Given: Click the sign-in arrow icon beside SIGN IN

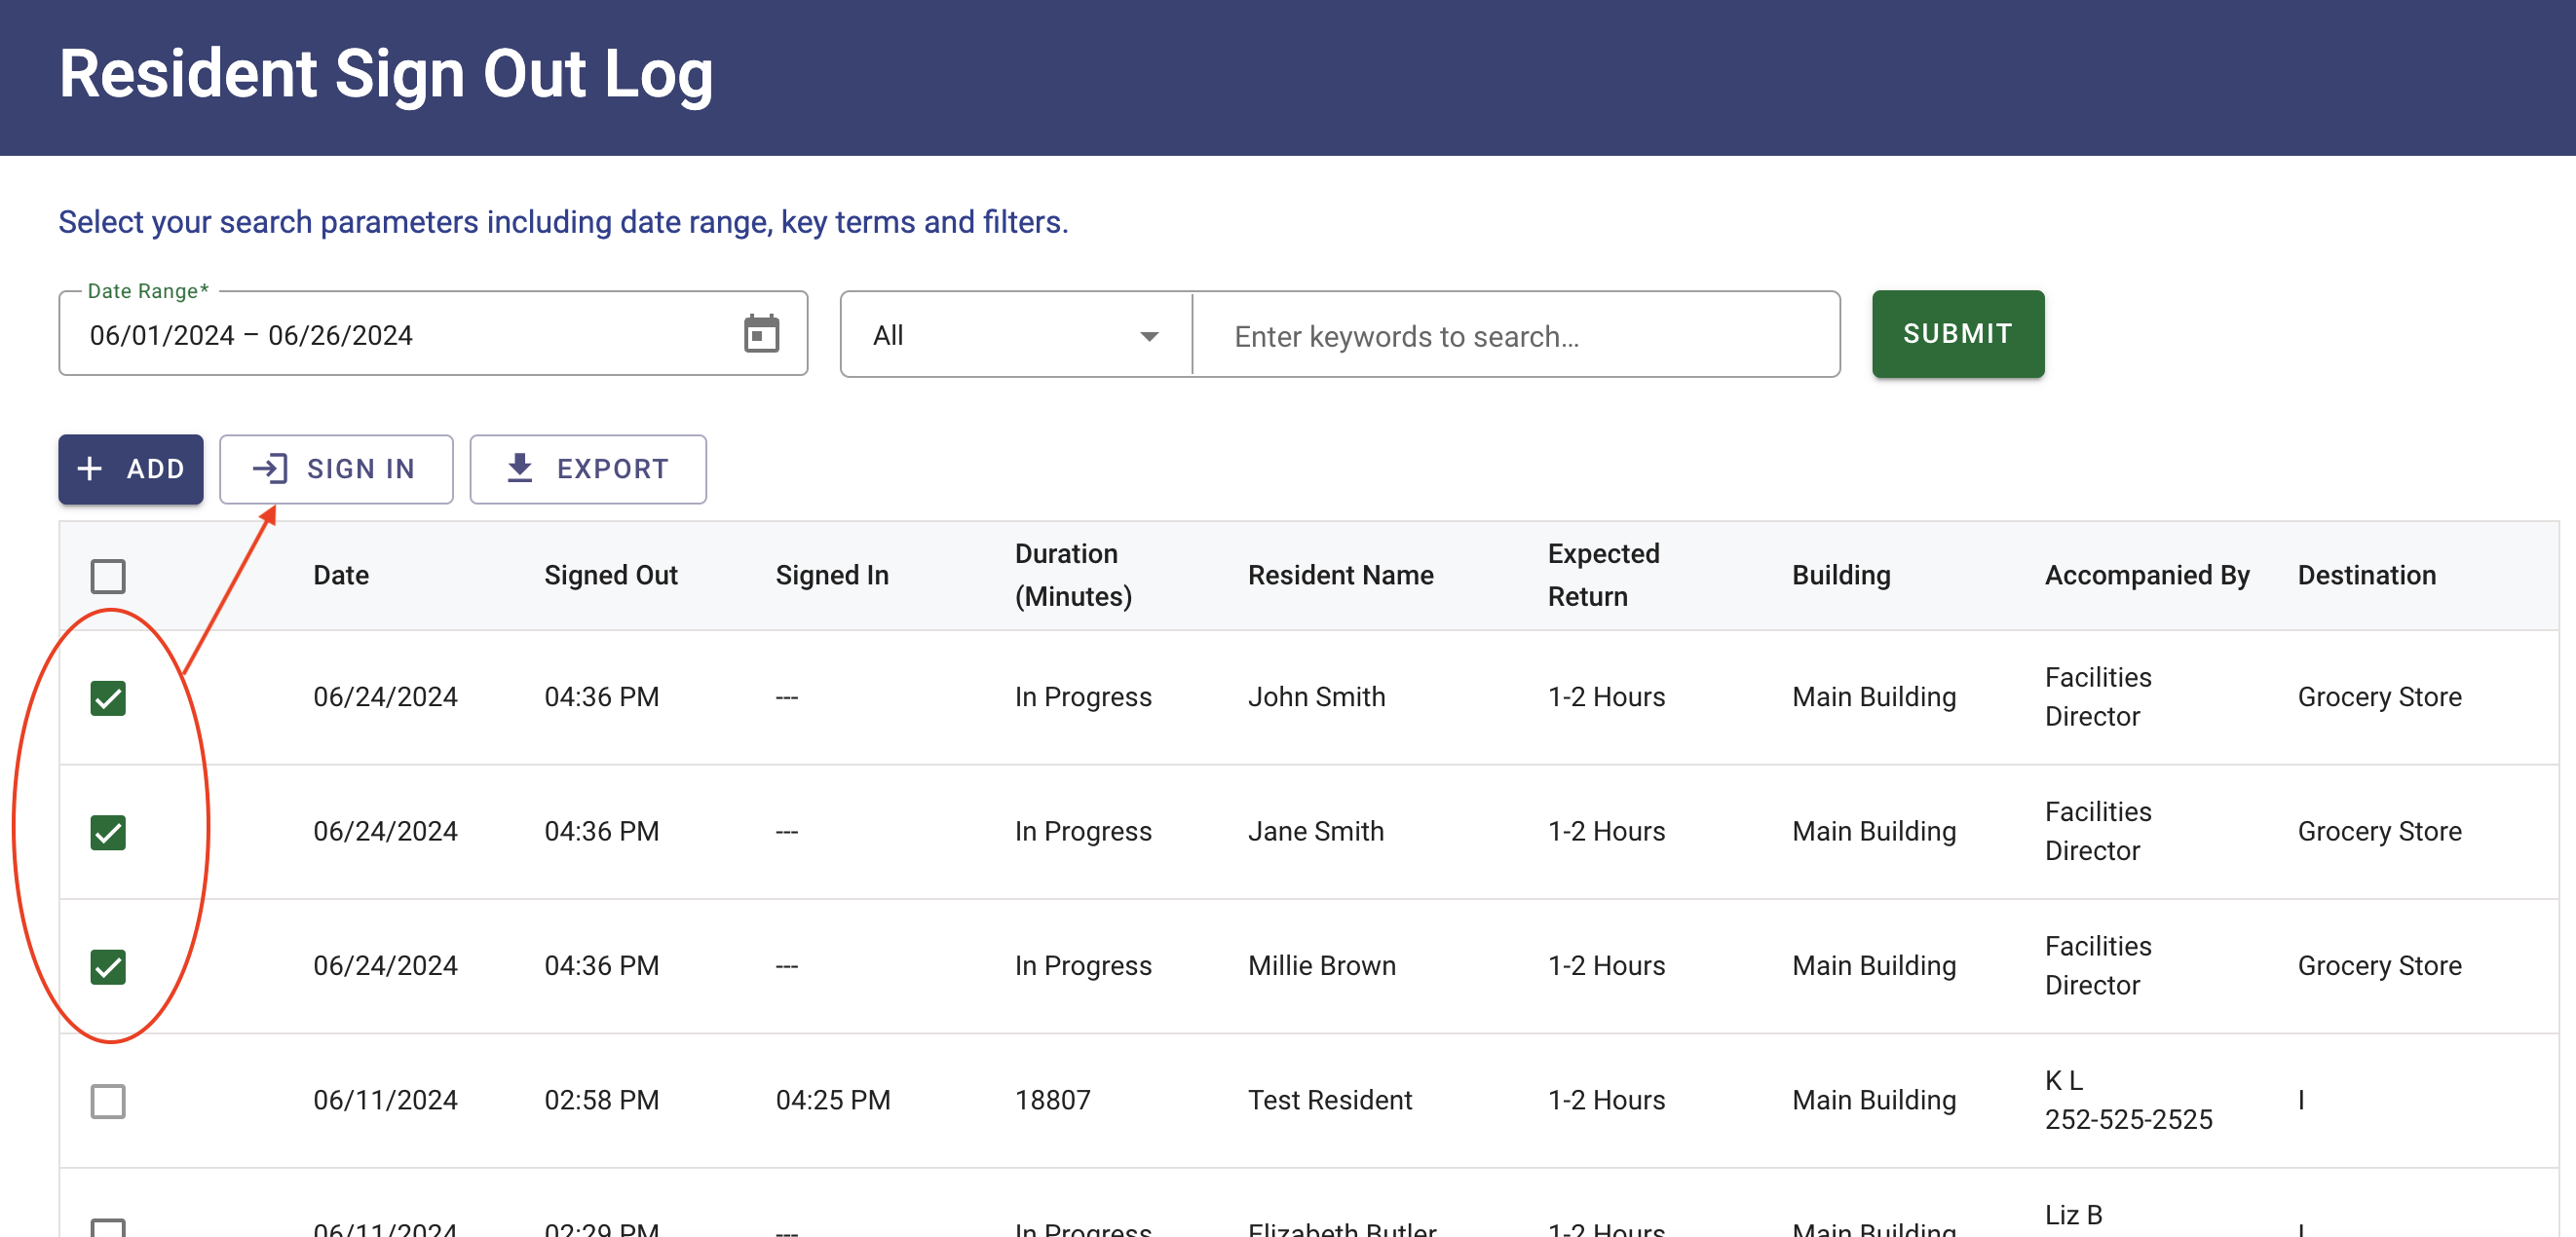Looking at the screenshot, I should click(270, 469).
